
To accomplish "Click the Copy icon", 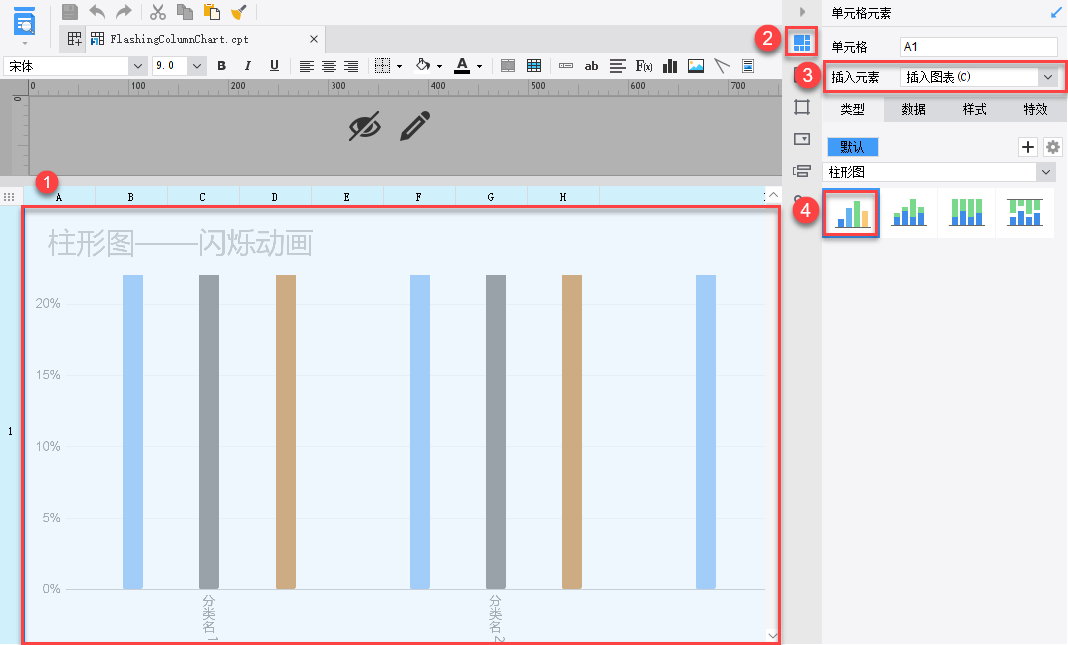I will pos(185,12).
